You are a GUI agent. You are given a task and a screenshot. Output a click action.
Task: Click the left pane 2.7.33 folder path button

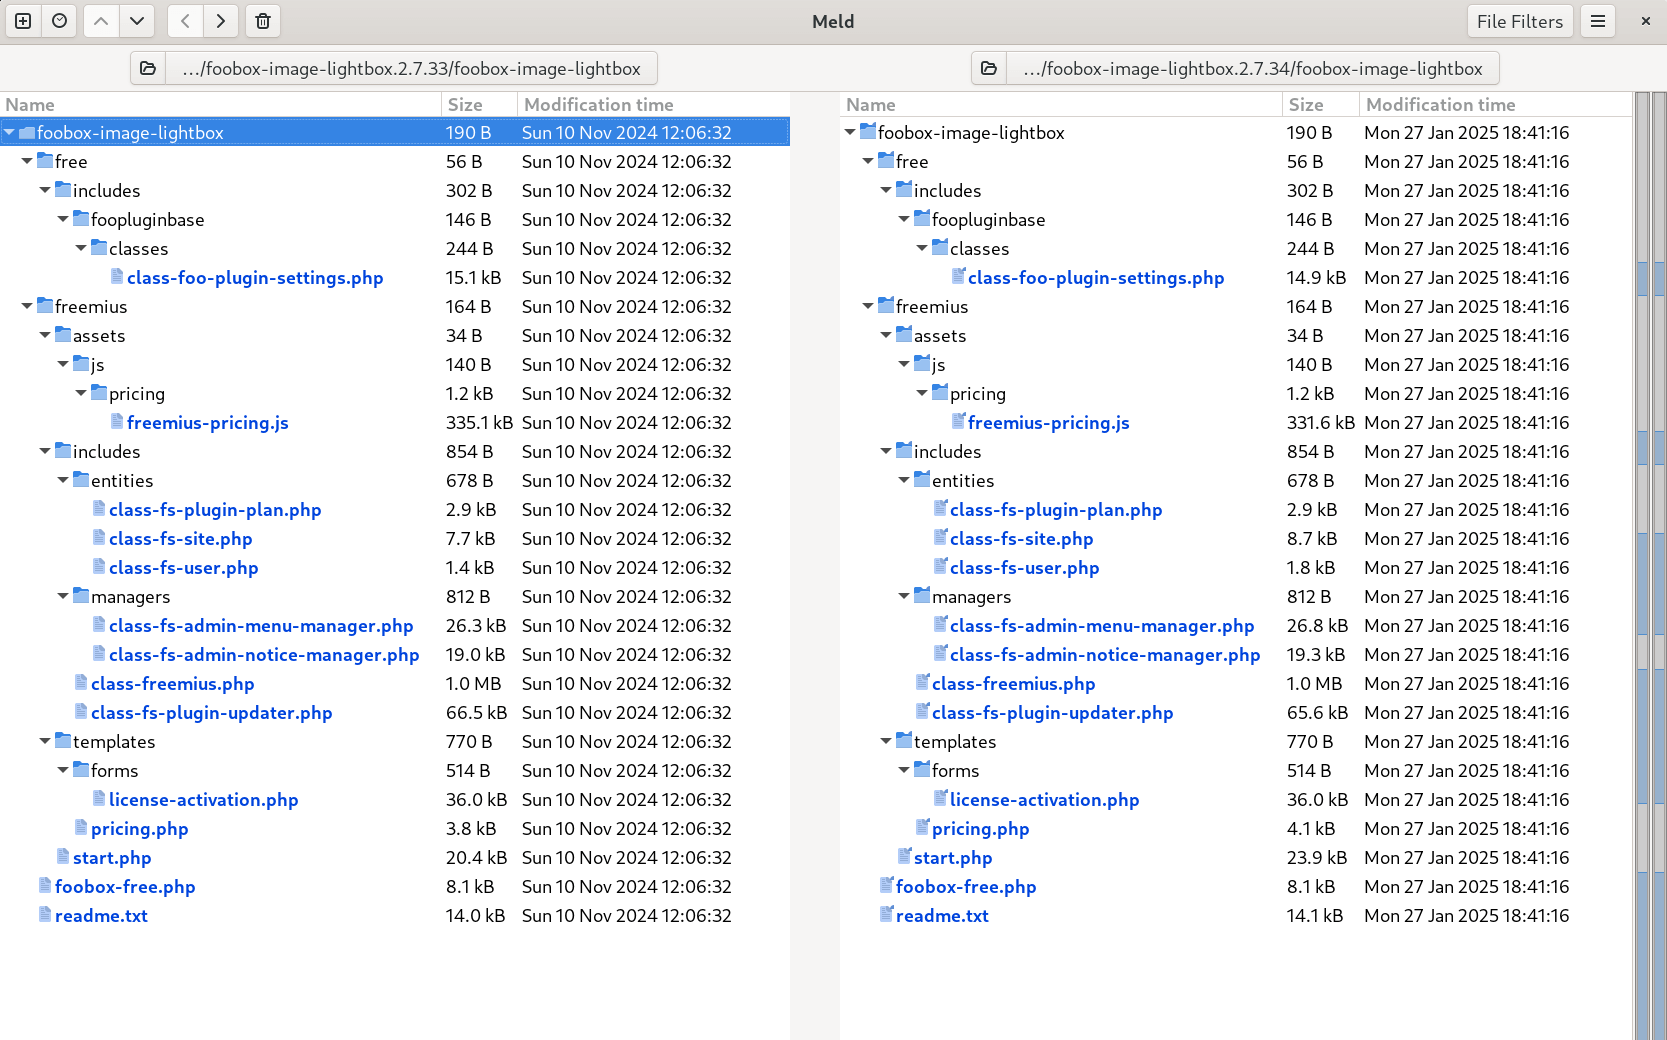(411, 68)
